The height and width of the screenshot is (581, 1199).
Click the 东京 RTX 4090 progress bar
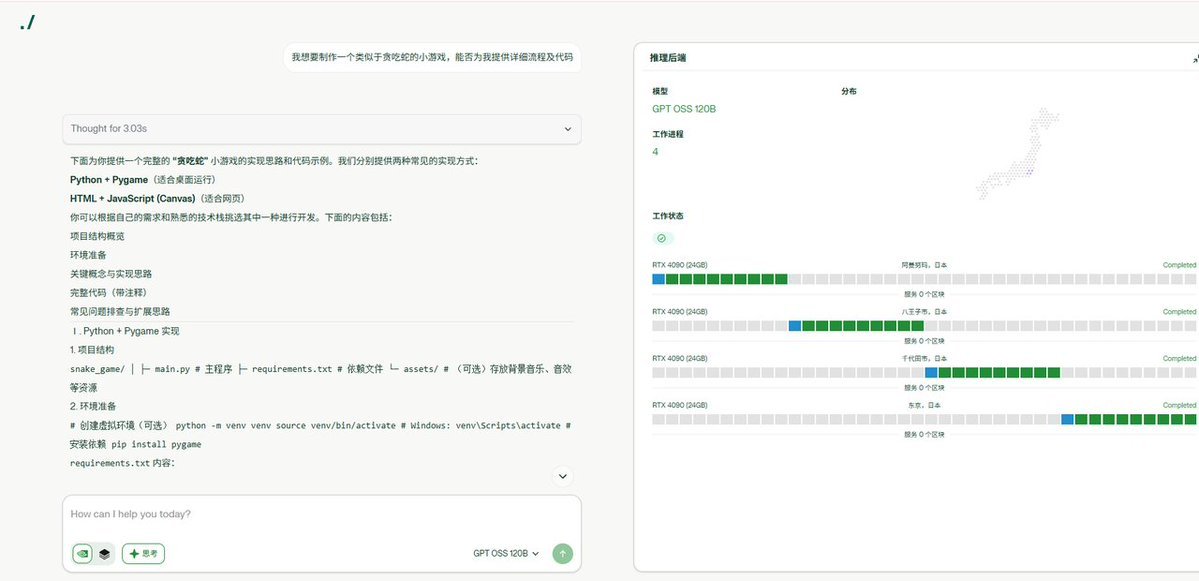pyautogui.click(x=924, y=419)
